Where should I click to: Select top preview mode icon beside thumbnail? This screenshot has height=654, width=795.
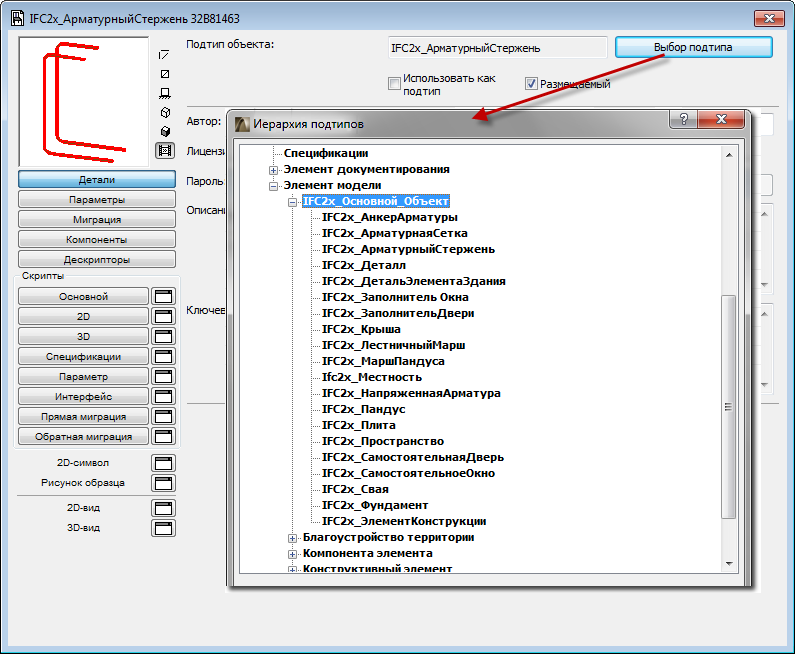coord(164,55)
